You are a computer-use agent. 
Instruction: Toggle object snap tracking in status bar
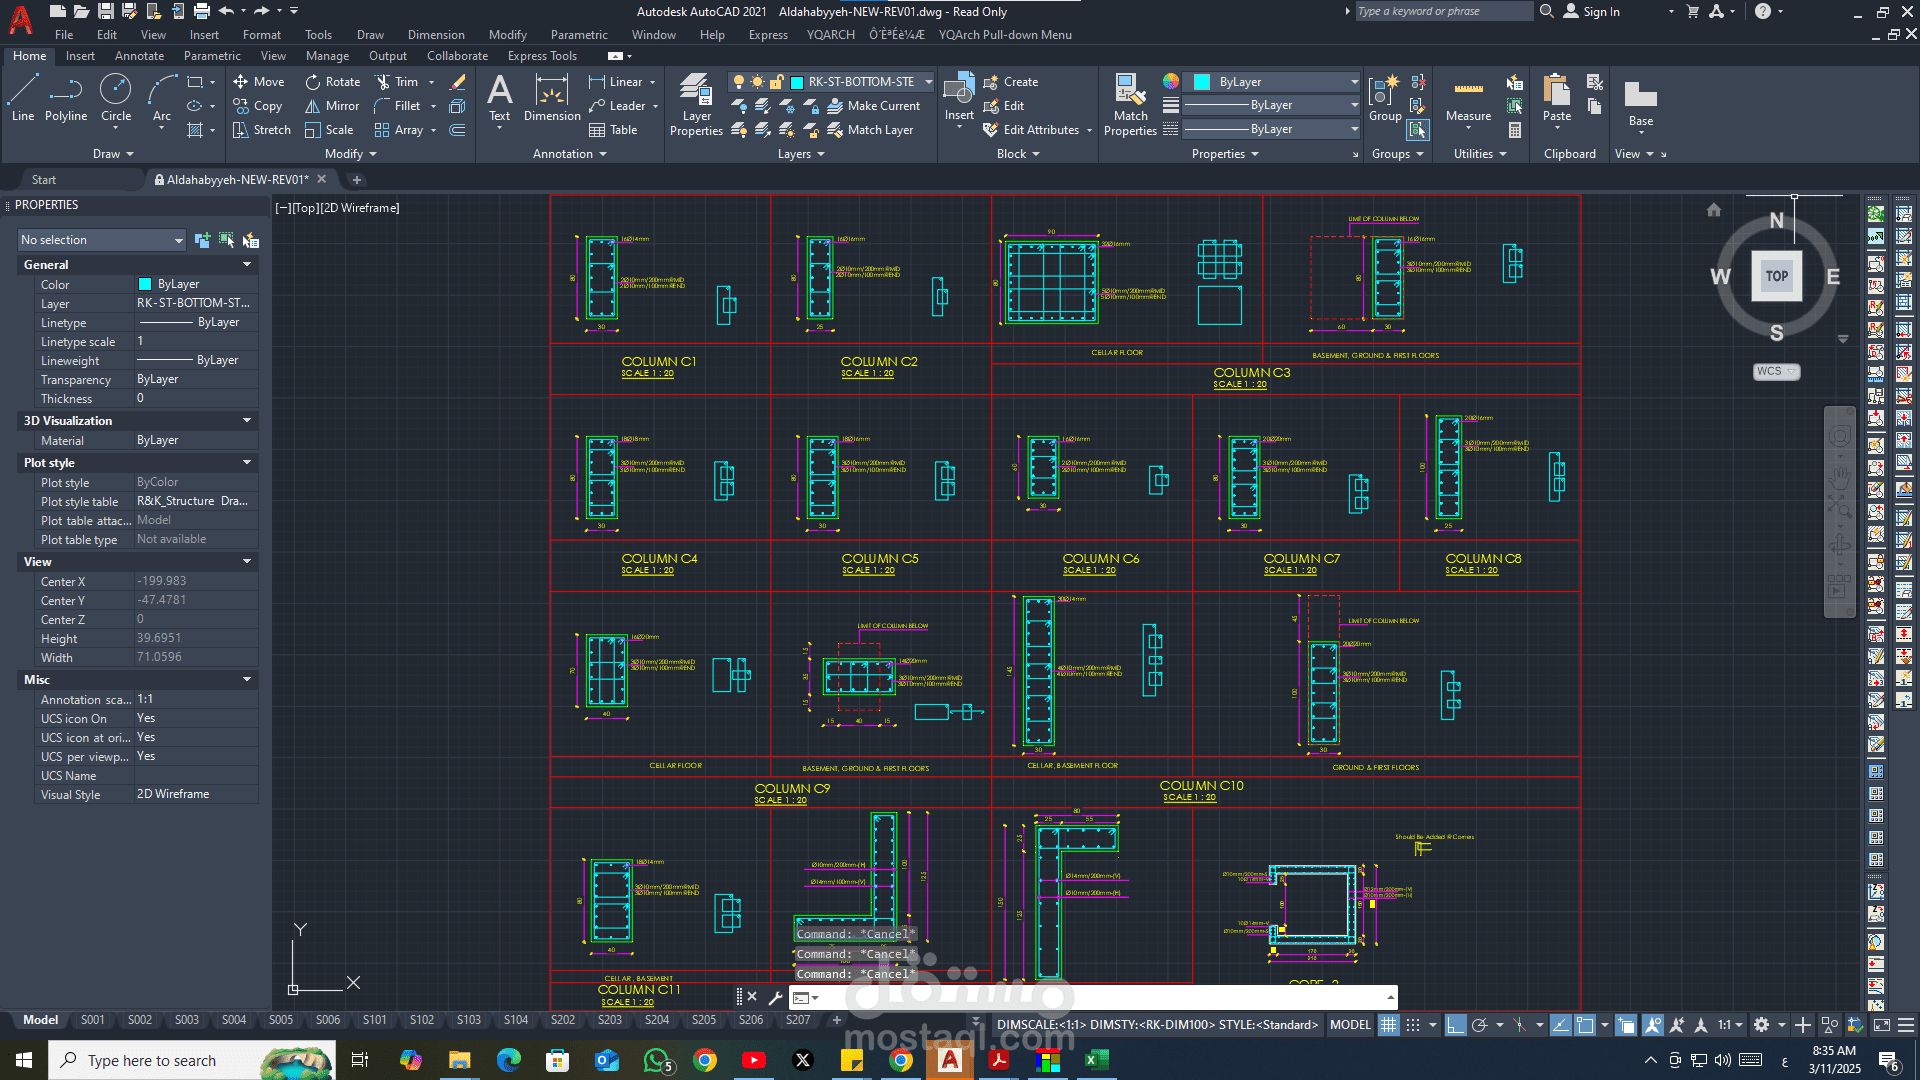(1560, 1025)
